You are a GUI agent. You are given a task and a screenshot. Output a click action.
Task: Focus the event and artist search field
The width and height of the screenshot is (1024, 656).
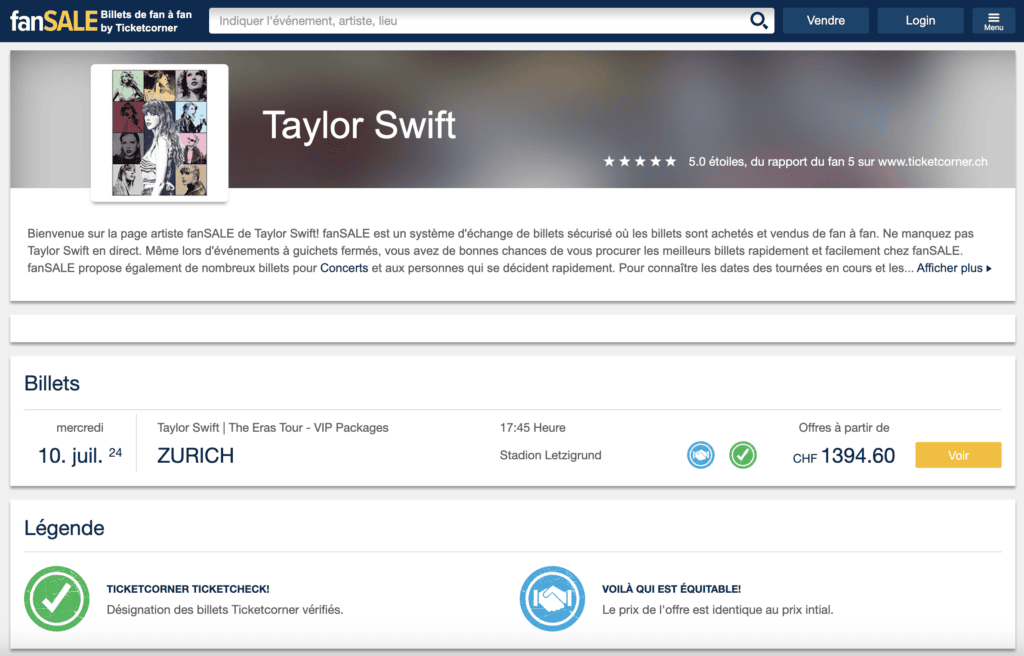(x=480, y=21)
